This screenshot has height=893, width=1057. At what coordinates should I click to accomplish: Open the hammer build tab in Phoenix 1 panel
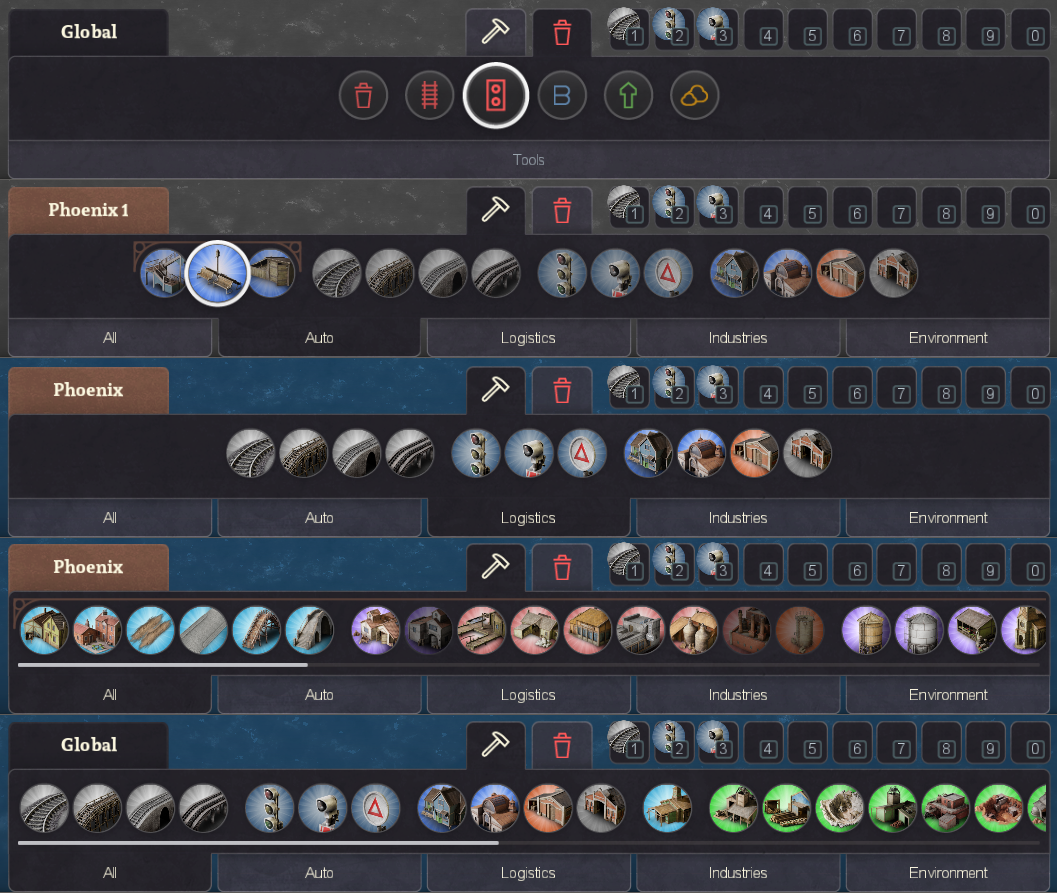click(495, 210)
